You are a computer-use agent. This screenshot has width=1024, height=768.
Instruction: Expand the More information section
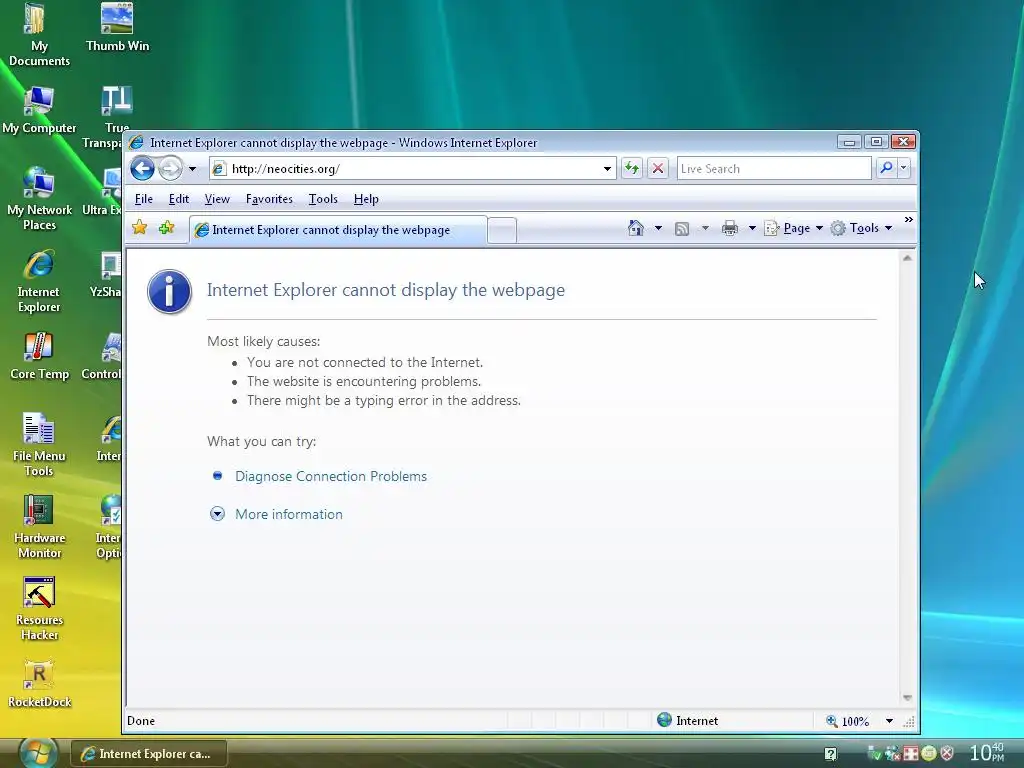point(288,514)
